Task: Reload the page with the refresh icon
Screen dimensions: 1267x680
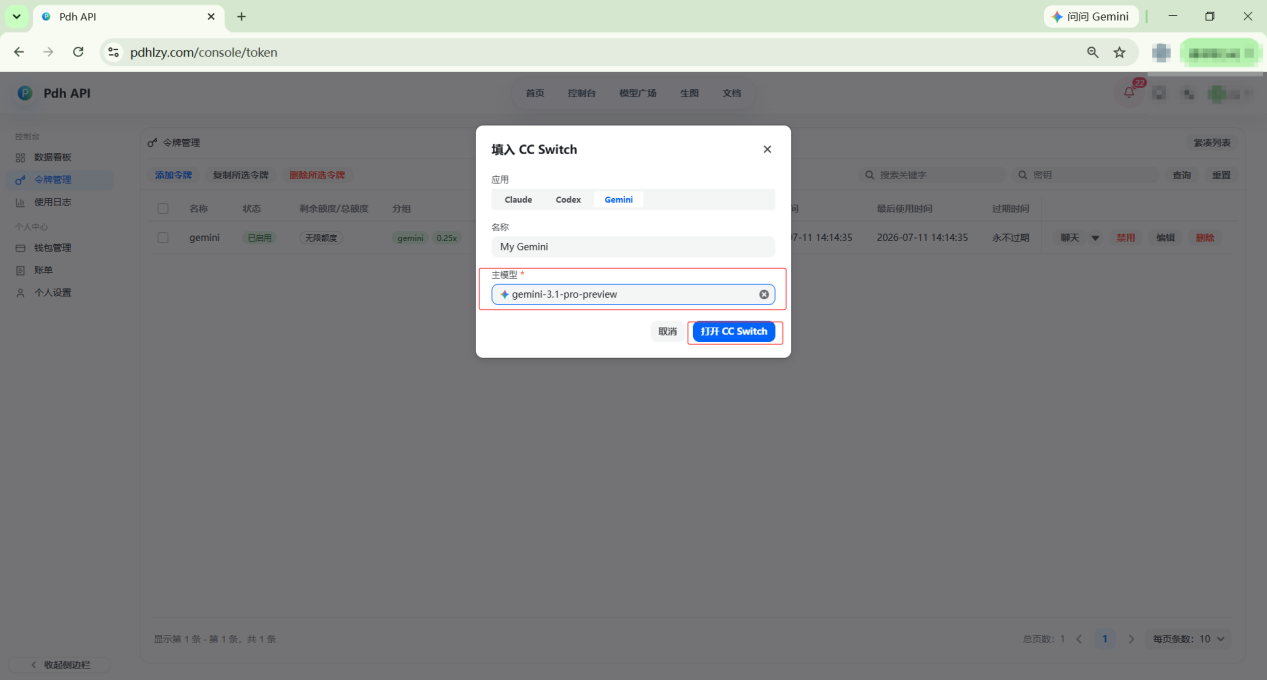Action: point(78,52)
